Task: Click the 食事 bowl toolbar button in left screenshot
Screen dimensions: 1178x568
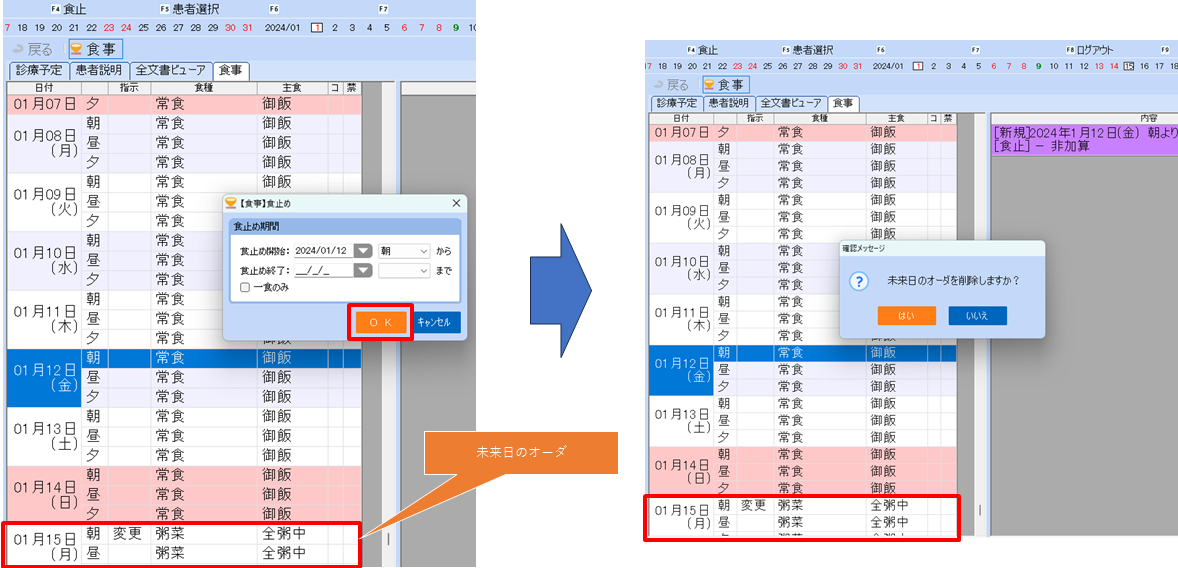Action: [95, 50]
